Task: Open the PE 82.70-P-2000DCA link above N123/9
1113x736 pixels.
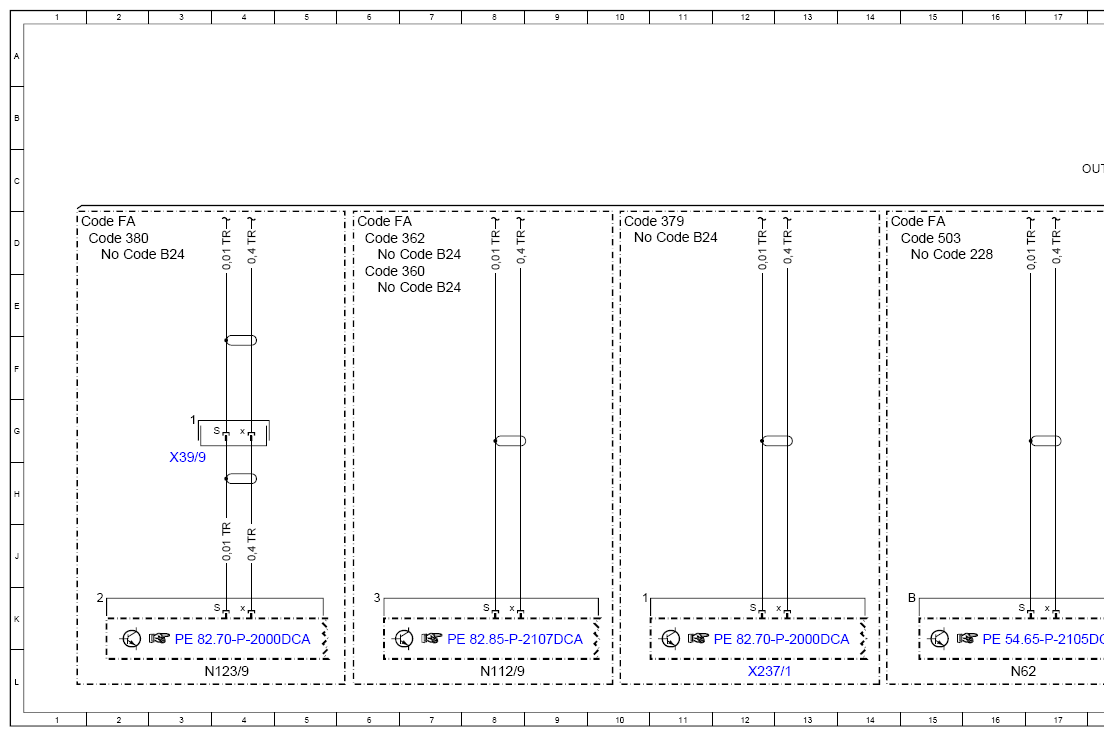Action: 243,639
